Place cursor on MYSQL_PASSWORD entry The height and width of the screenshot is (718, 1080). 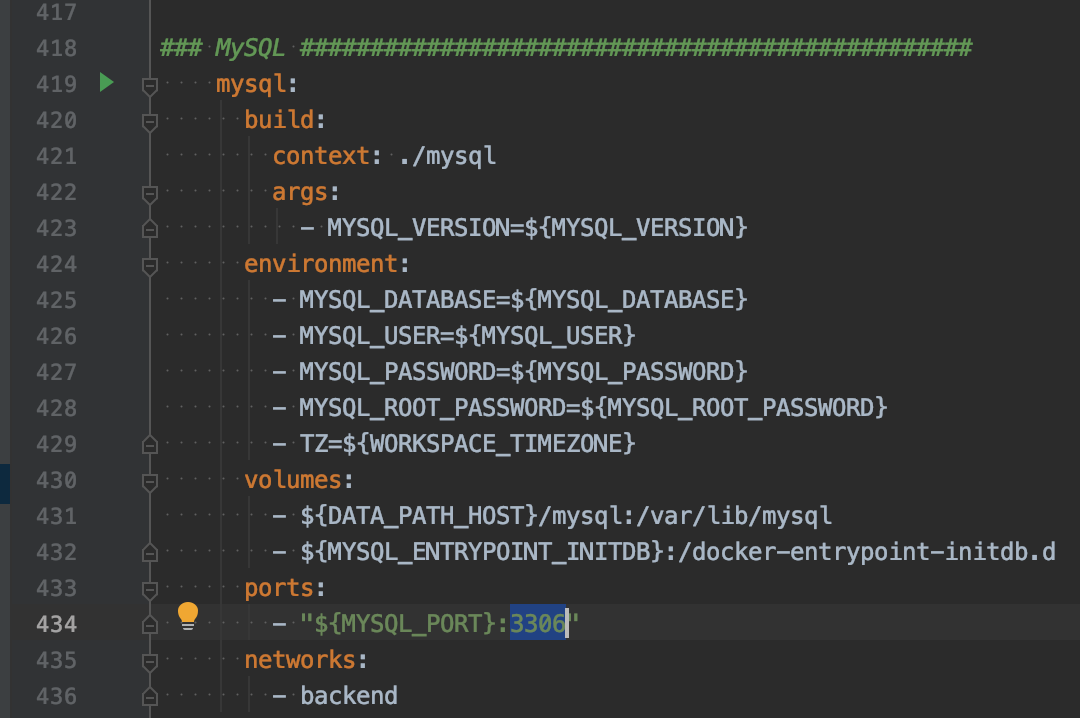click(510, 371)
